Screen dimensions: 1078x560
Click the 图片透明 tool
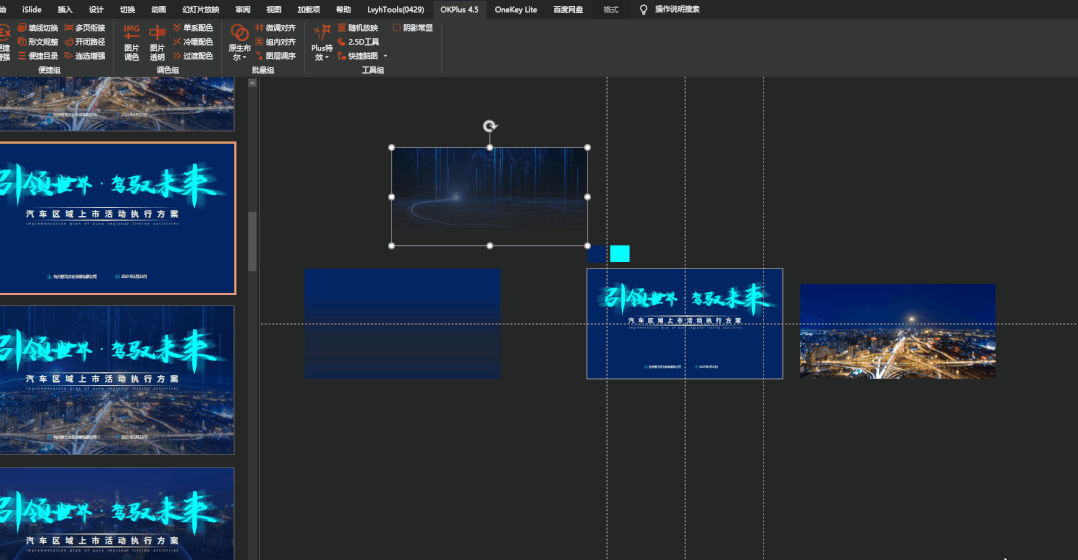(157, 42)
